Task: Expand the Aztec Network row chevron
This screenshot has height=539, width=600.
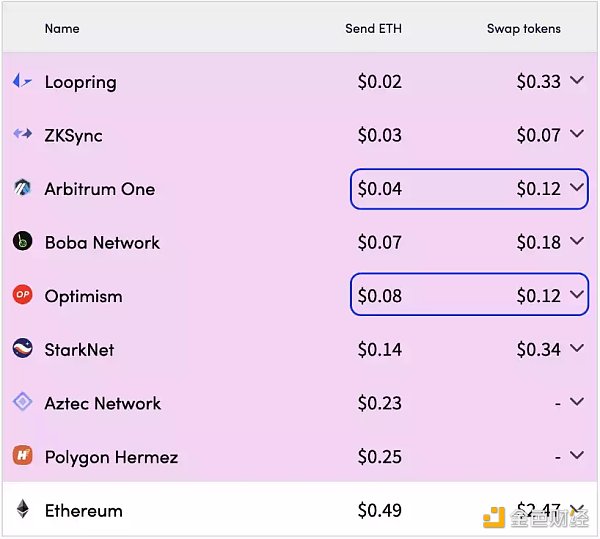Action: pos(577,401)
